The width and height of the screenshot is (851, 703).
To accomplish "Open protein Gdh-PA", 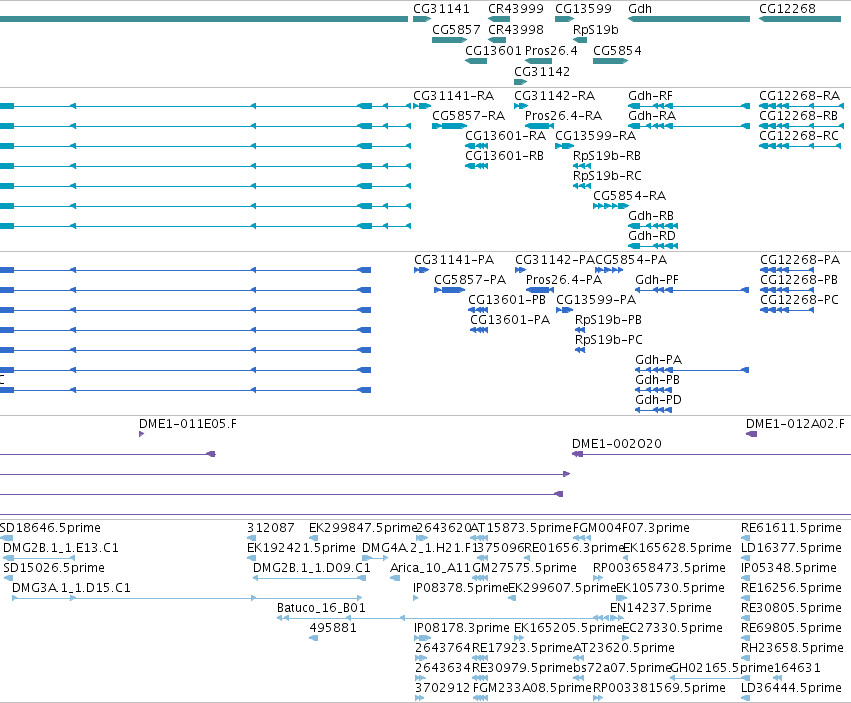I will click(x=658, y=360).
